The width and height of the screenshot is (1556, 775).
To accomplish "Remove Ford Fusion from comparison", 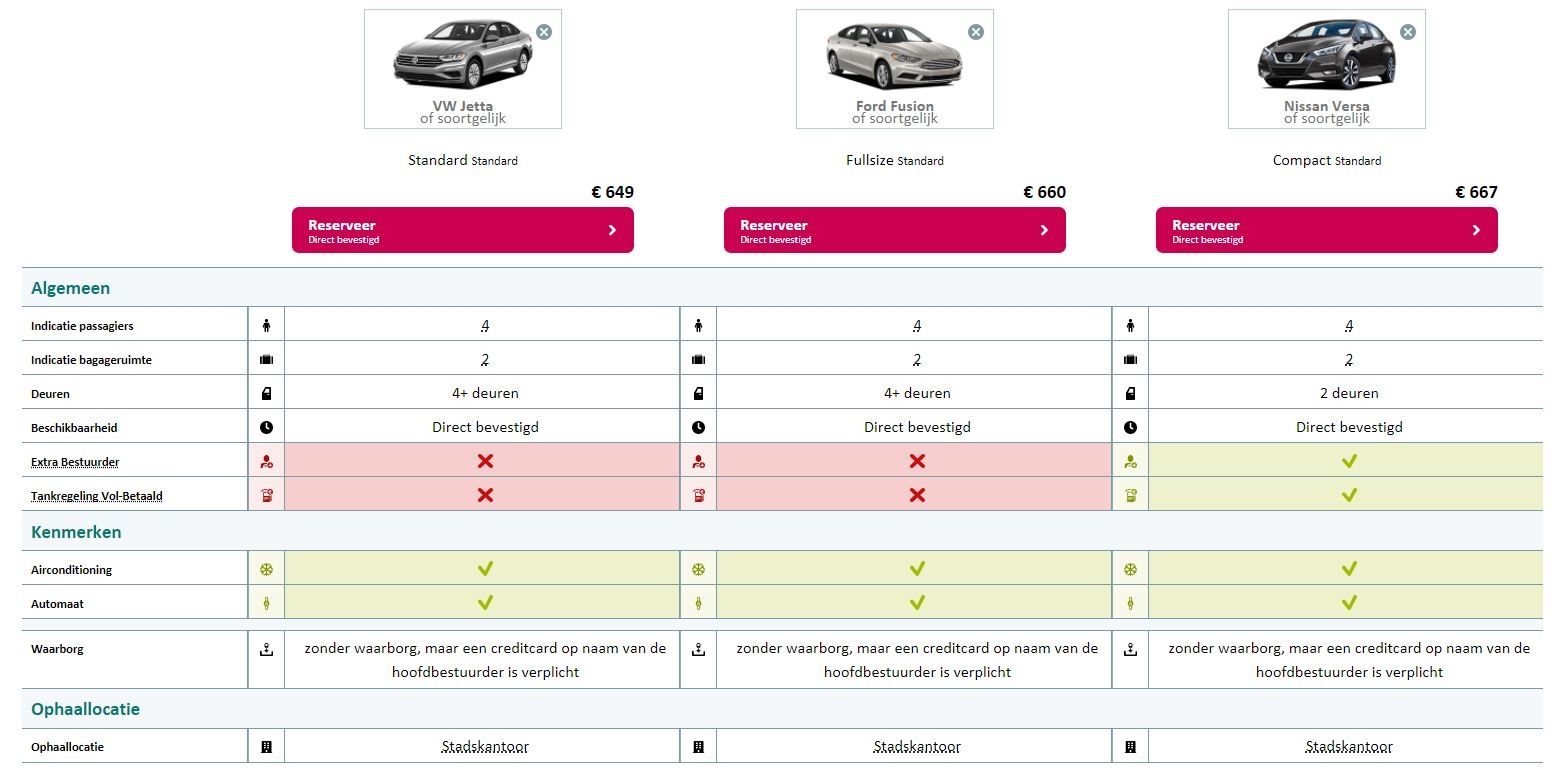I will [x=976, y=32].
